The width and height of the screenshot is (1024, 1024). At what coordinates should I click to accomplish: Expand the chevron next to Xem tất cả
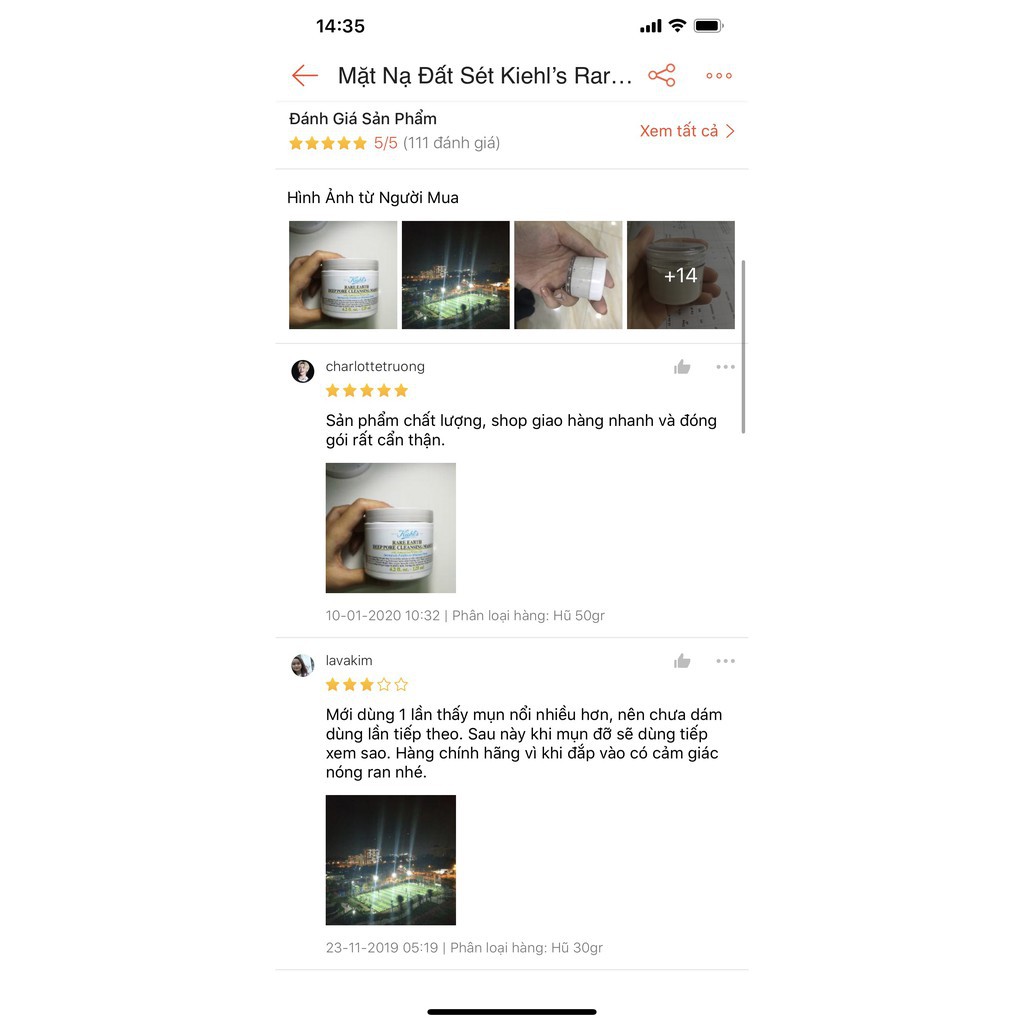point(730,131)
